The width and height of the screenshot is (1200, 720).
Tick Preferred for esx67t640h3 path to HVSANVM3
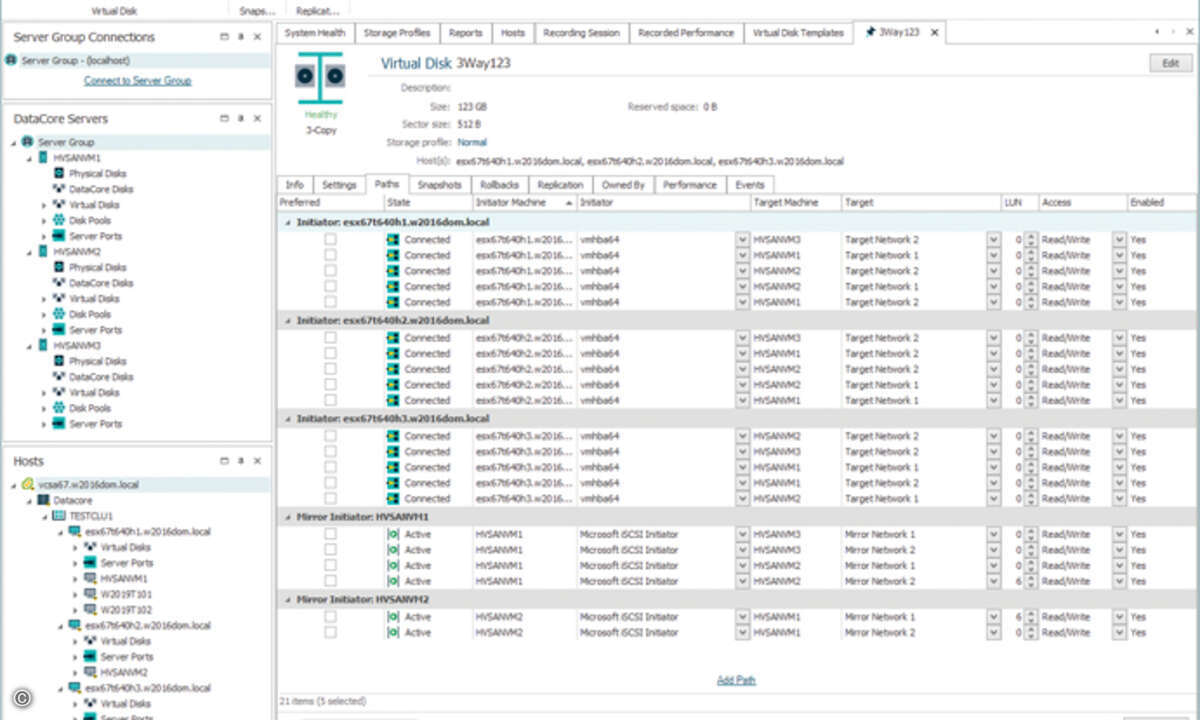(x=330, y=451)
